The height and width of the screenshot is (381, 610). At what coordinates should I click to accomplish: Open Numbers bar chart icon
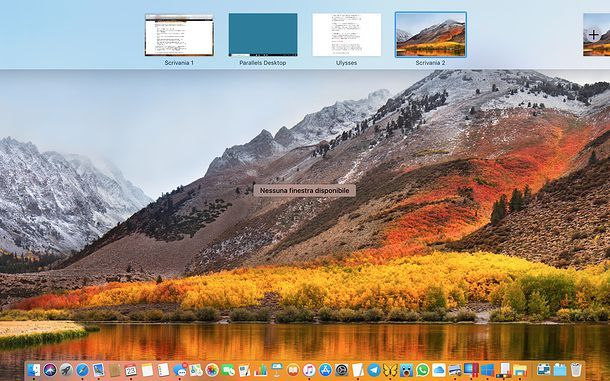(261, 370)
